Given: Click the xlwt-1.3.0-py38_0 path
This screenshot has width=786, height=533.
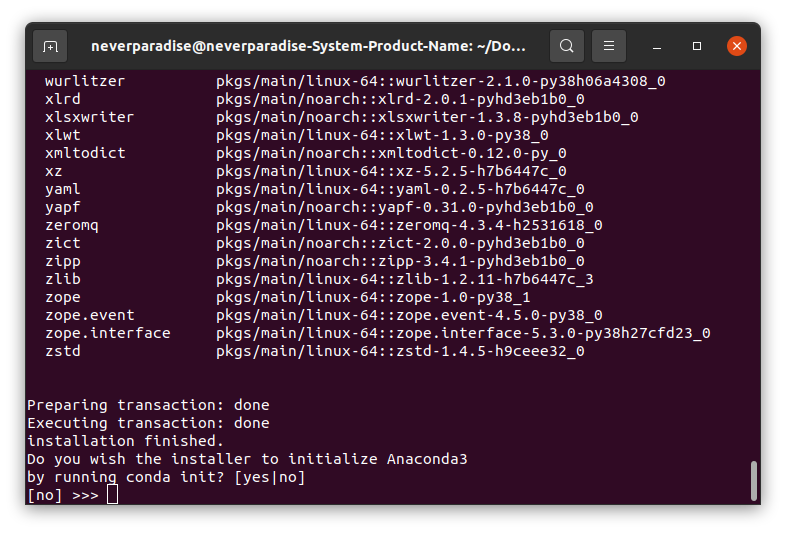Looking at the screenshot, I should click(x=382, y=135).
